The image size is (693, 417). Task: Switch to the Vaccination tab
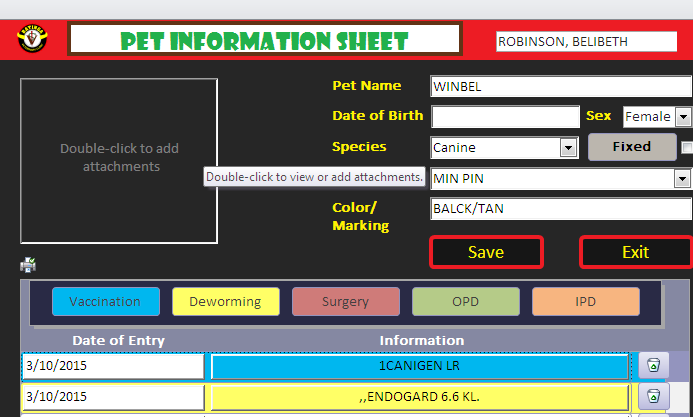105,302
